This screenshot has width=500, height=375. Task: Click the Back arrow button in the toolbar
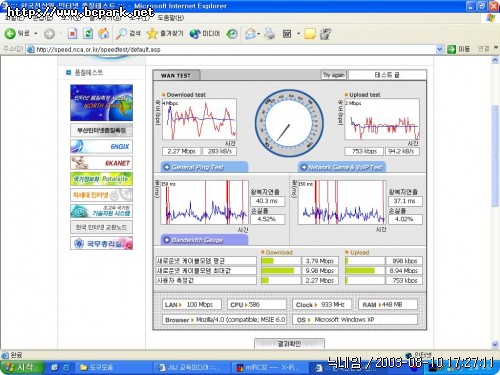[x=10, y=33]
